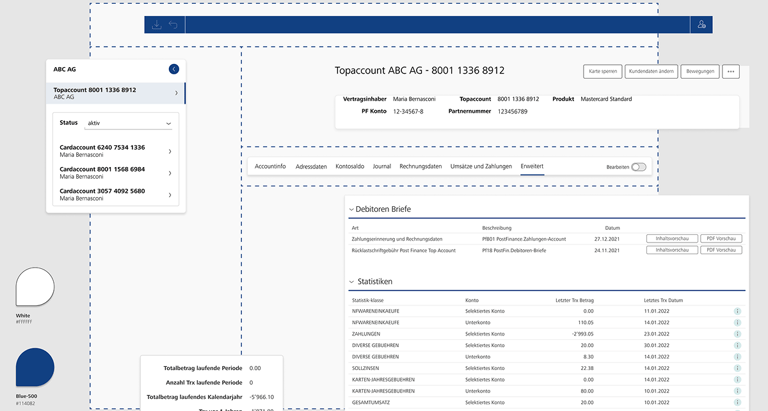
Task: Click the Totalbetrag laufendes Kalenderjahr value -5'966.10
Action: 262,397
